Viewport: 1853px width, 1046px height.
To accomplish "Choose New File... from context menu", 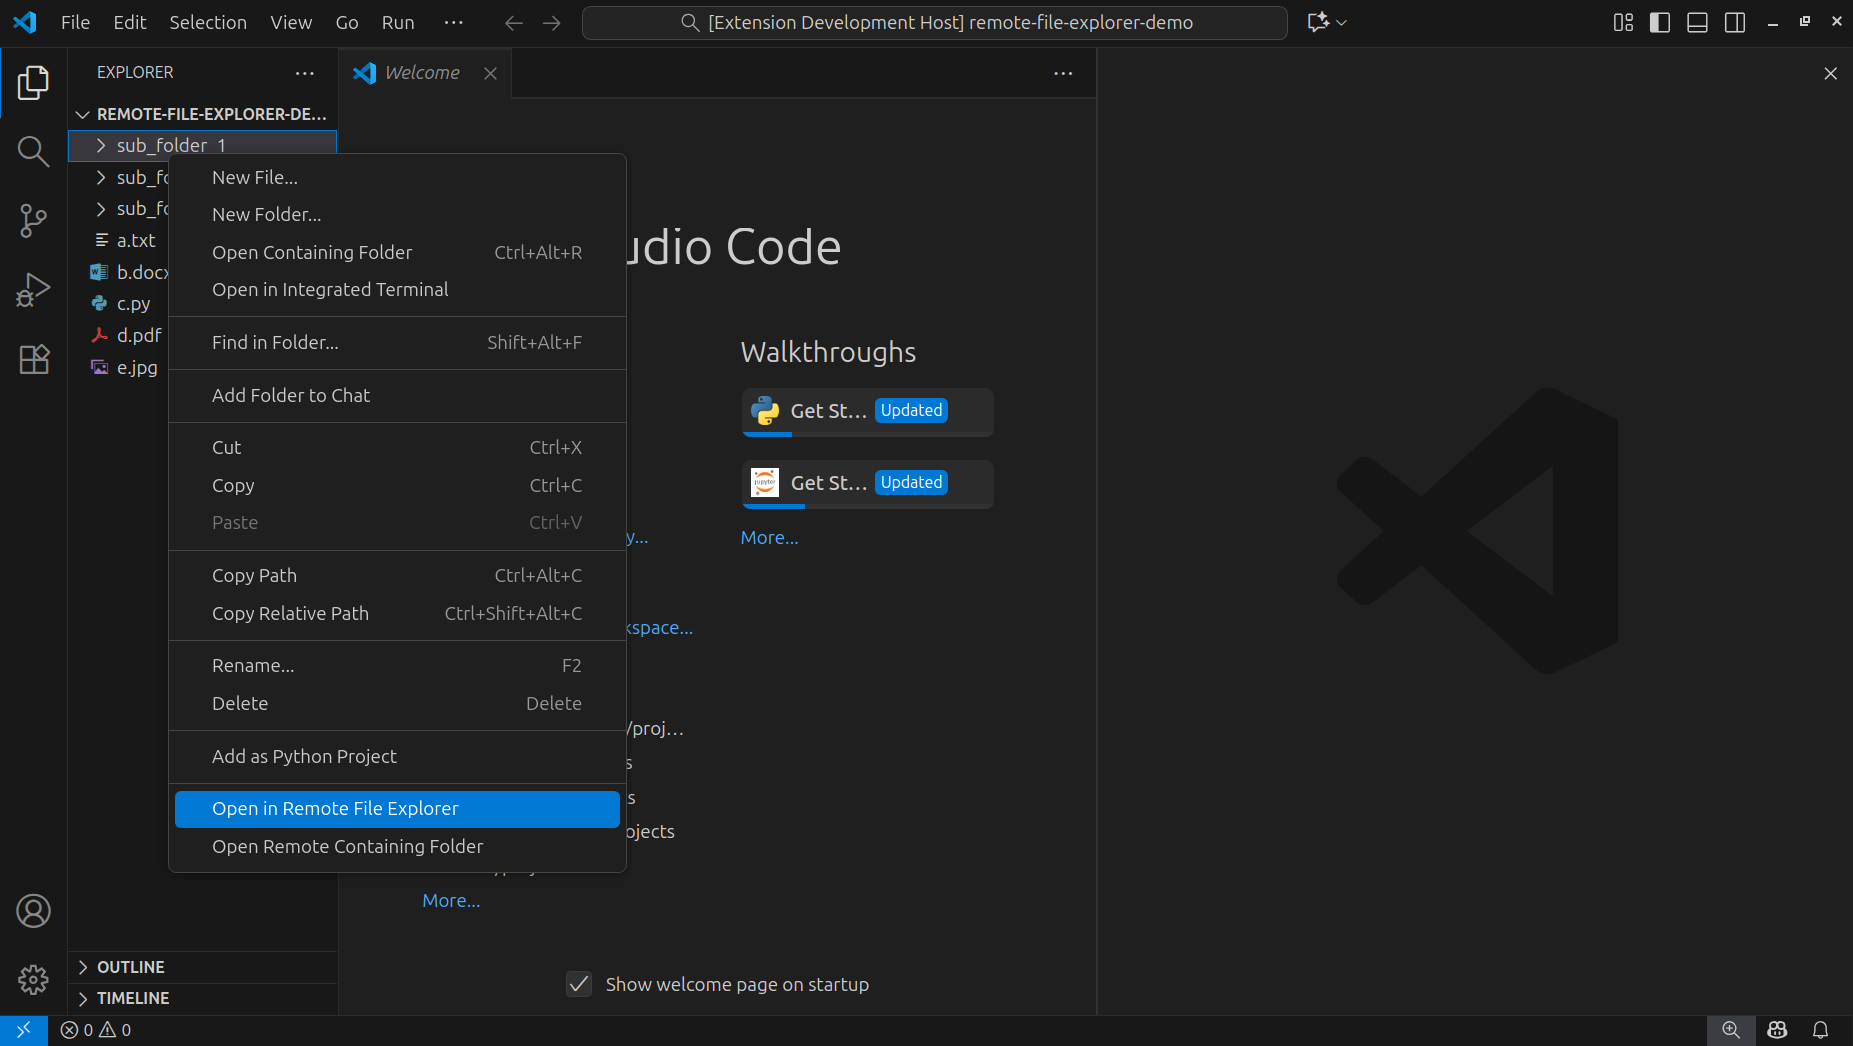I will (397, 177).
